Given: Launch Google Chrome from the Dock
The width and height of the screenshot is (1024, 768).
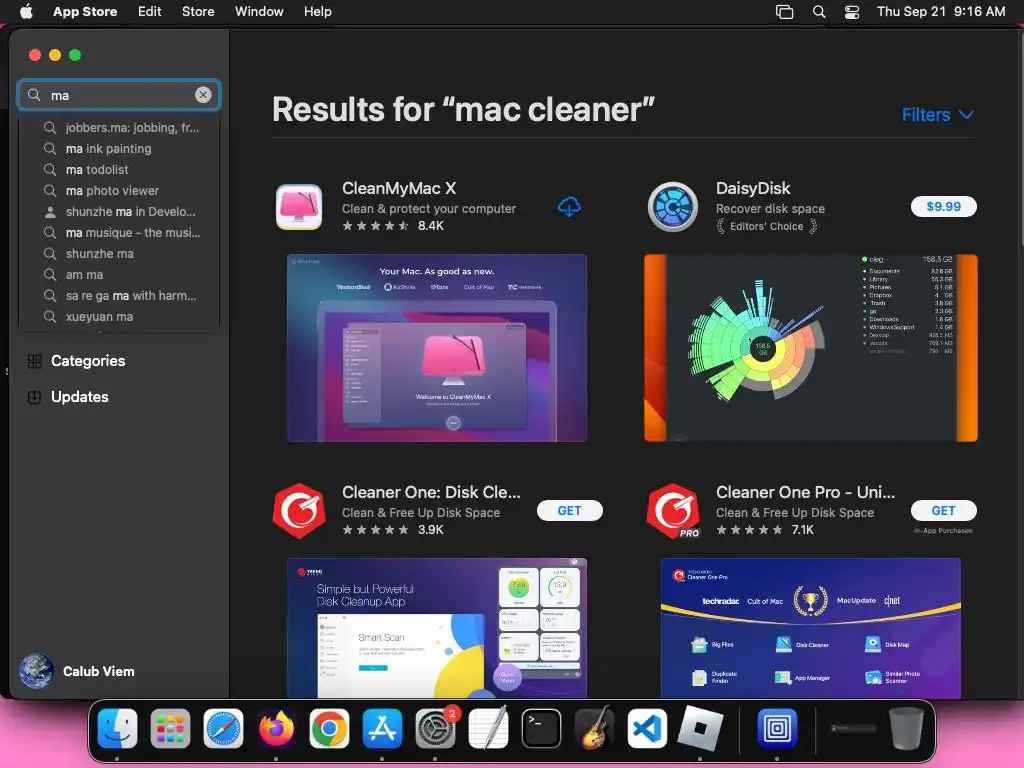Looking at the screenshot, I should click(x=329, y=728).
